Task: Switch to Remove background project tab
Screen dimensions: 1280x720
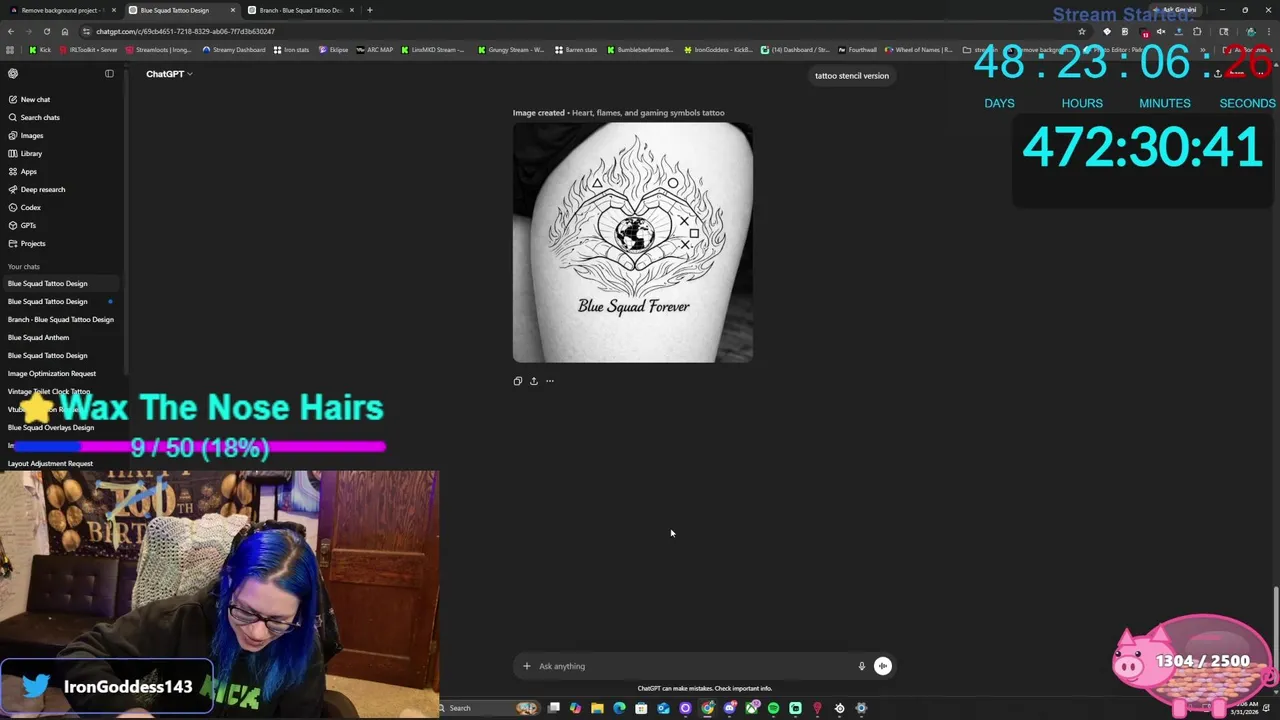Action: (x=62, y=10)
